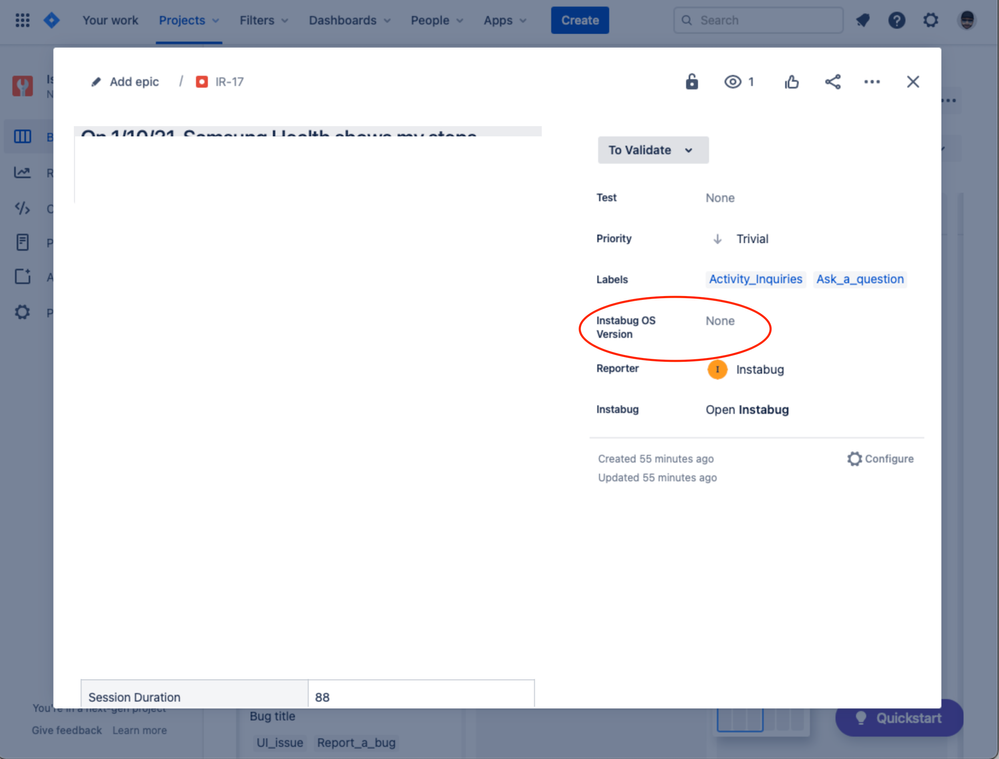Screen dimensions: 999x759
Task: Click the pencil Add epic icon
Action: tap(96, 82)
